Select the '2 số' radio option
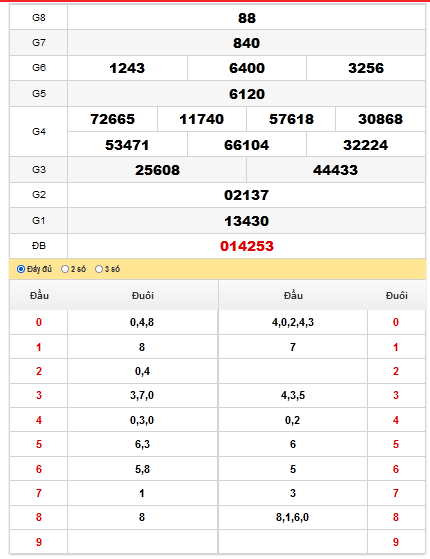 (x=65, y=269)
